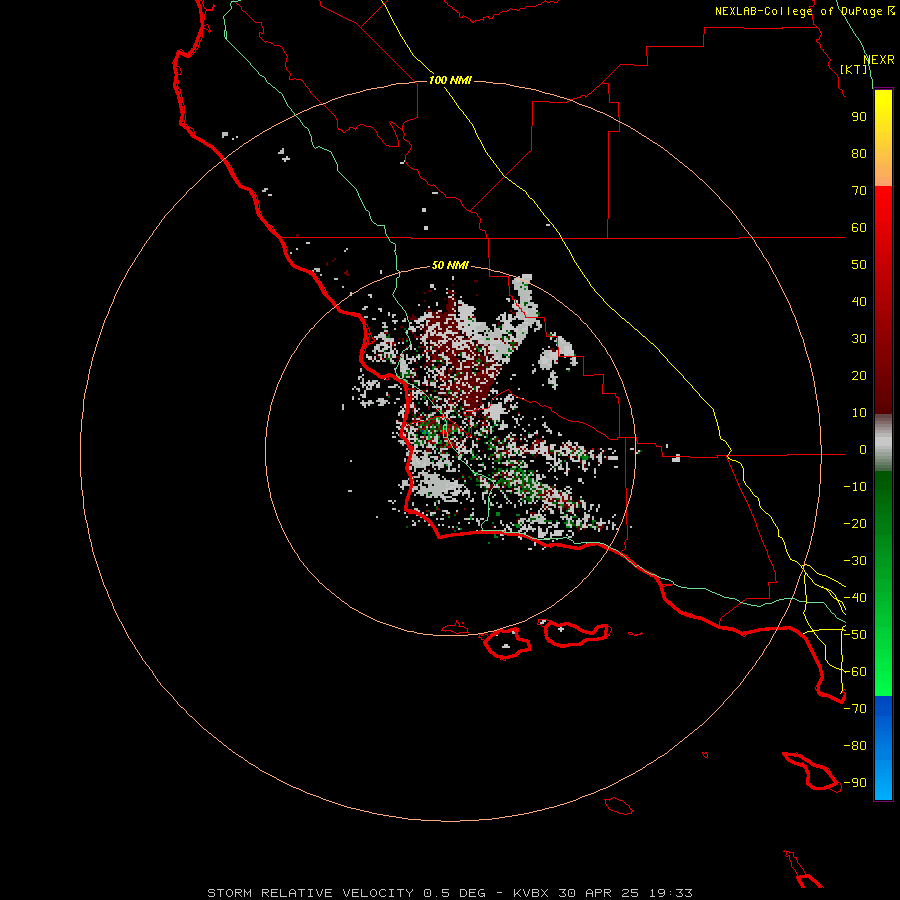
Task: Select the colorbar scale value "-70"
Action: pos(855,709)
